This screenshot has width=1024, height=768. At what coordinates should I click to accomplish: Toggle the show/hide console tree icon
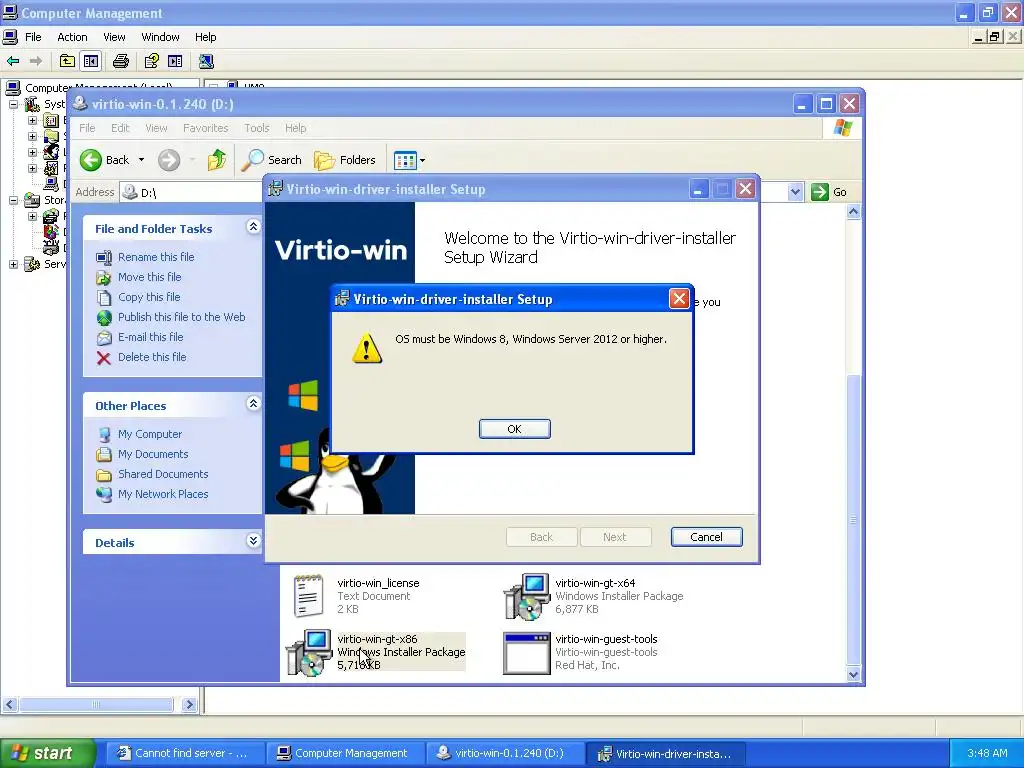coord(91,61)
